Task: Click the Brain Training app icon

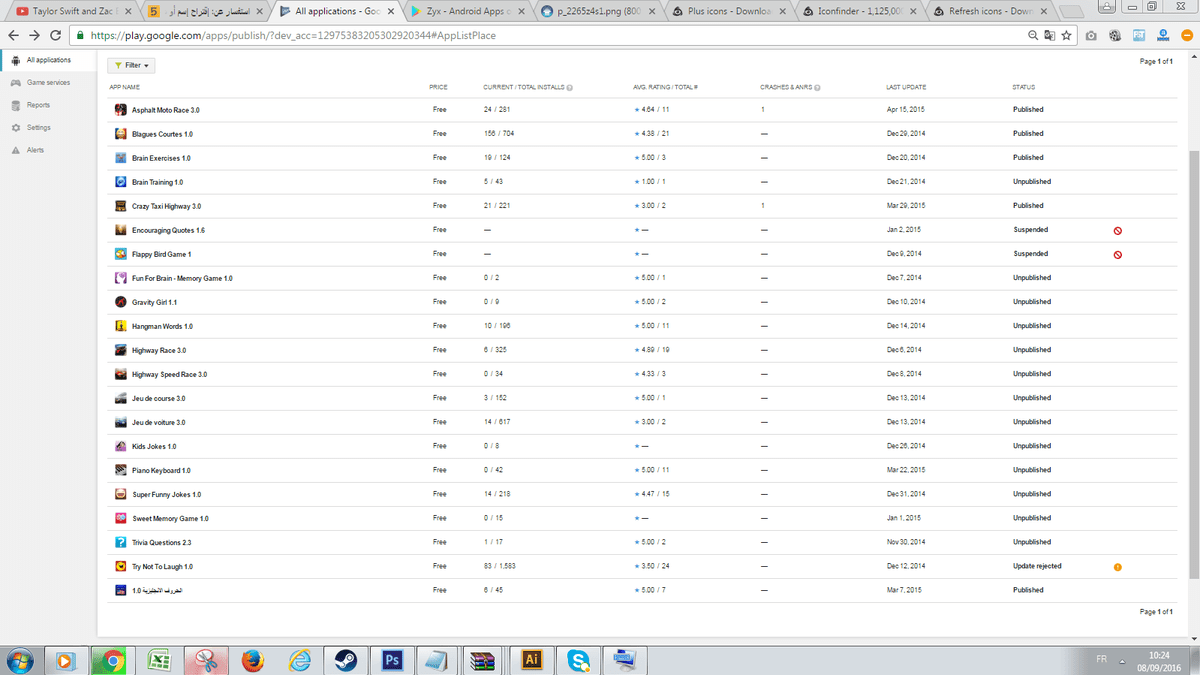Action: coord(120,182)
